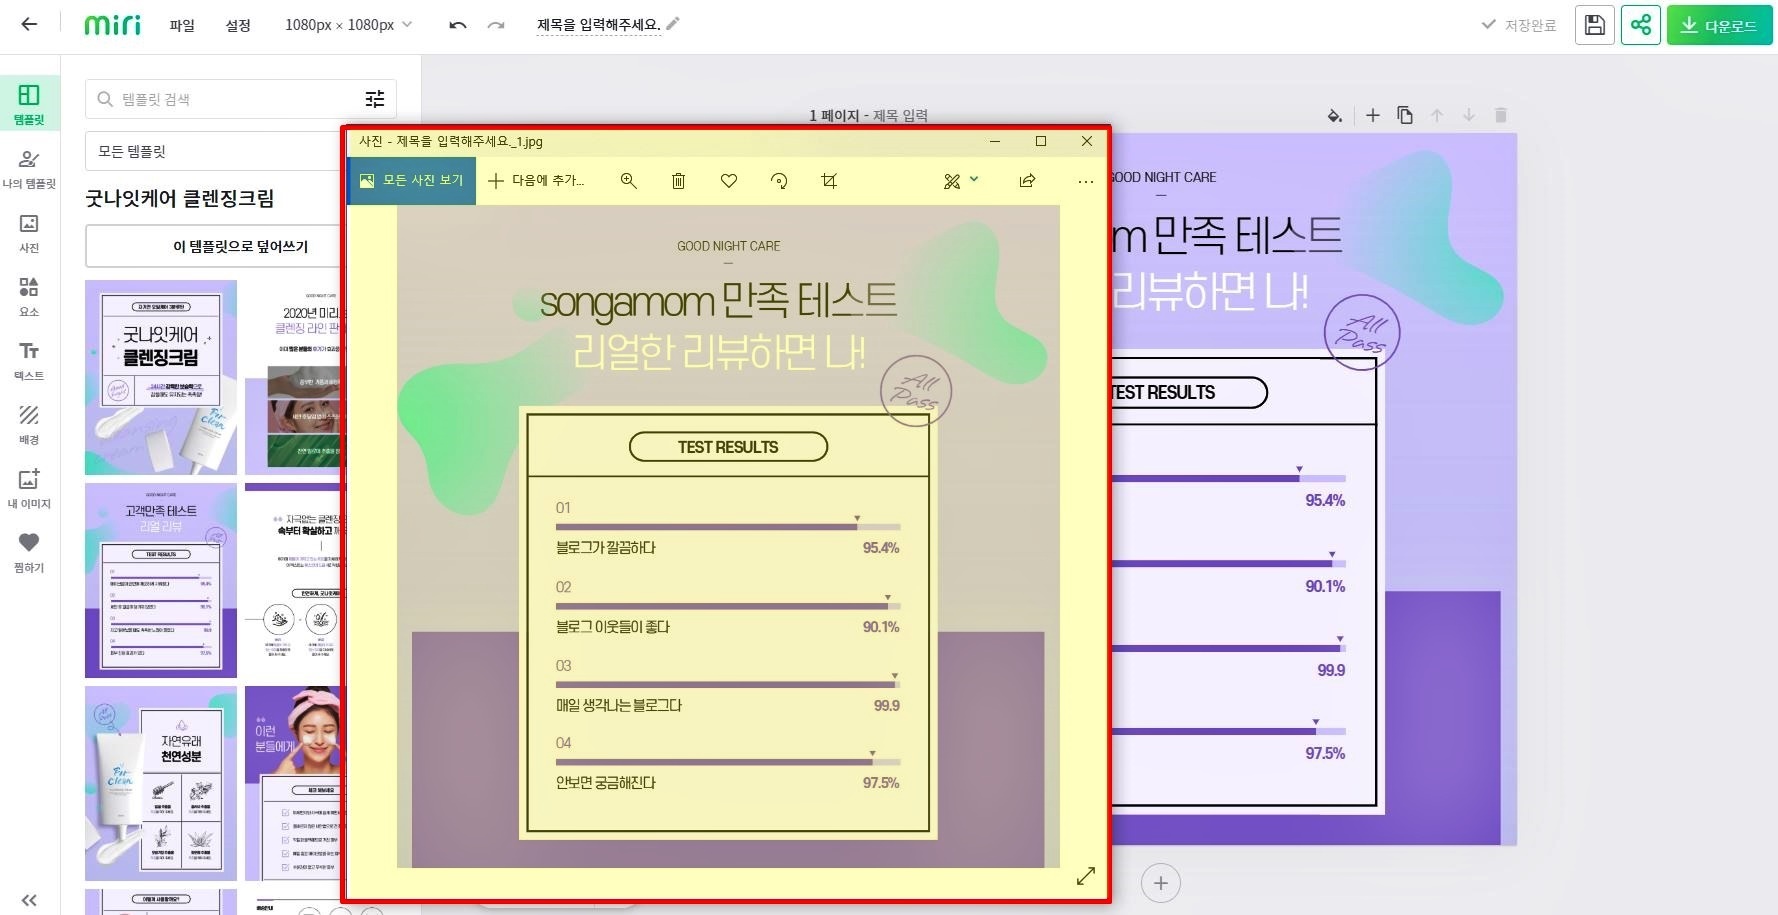Viewport: 1778px width, 915px height.
Task: Click the share icon in Photos window
Action: [x=1027, y=180]
